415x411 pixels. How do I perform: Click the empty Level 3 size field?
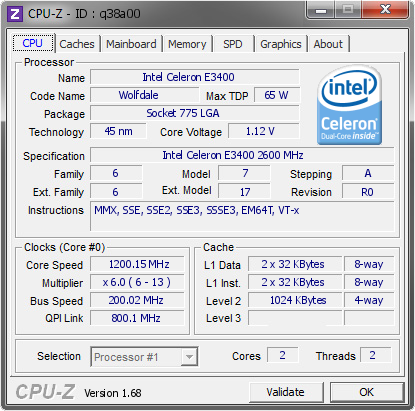[295, 318]
